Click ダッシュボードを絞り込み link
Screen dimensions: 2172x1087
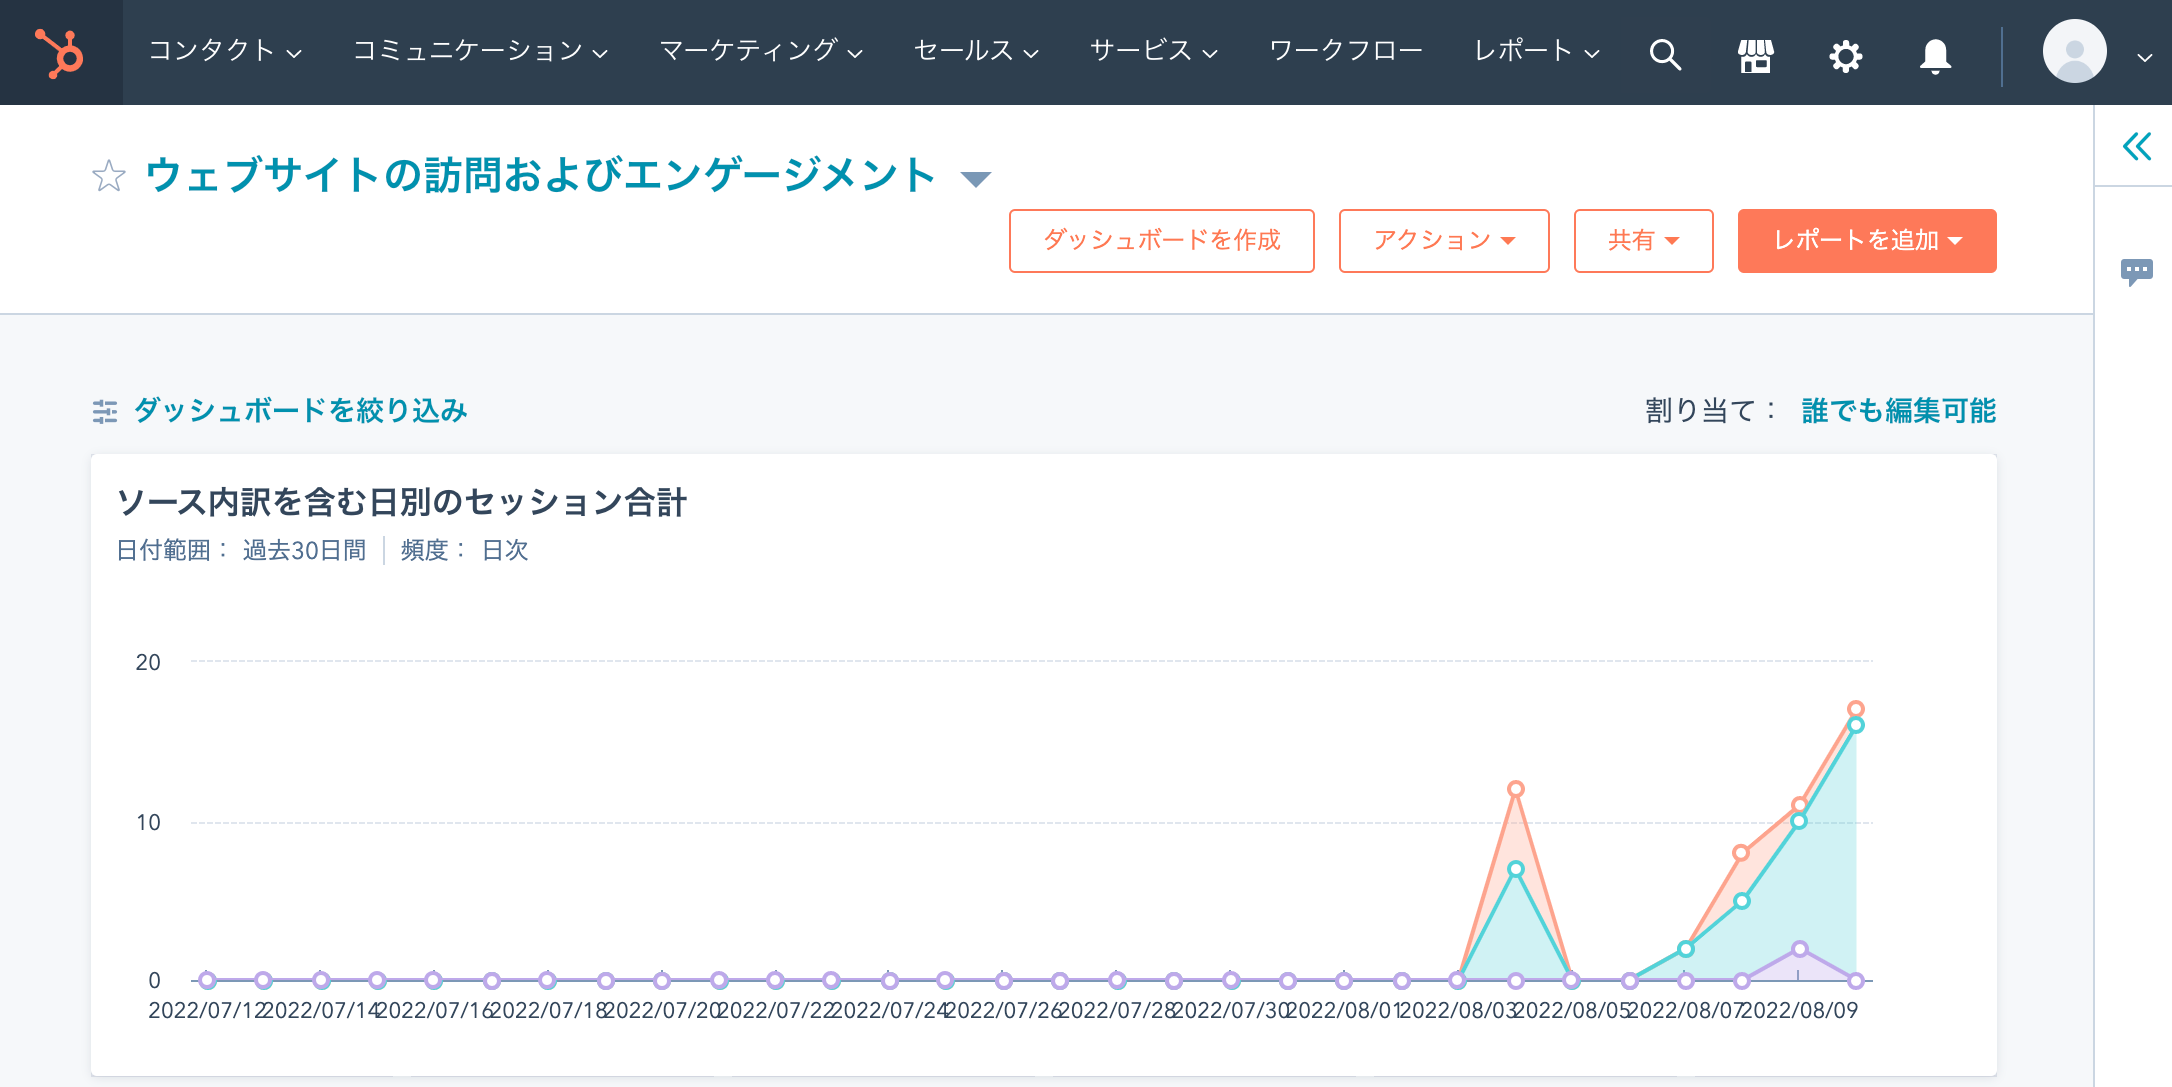pyautogui.click(x=300, y=410)
